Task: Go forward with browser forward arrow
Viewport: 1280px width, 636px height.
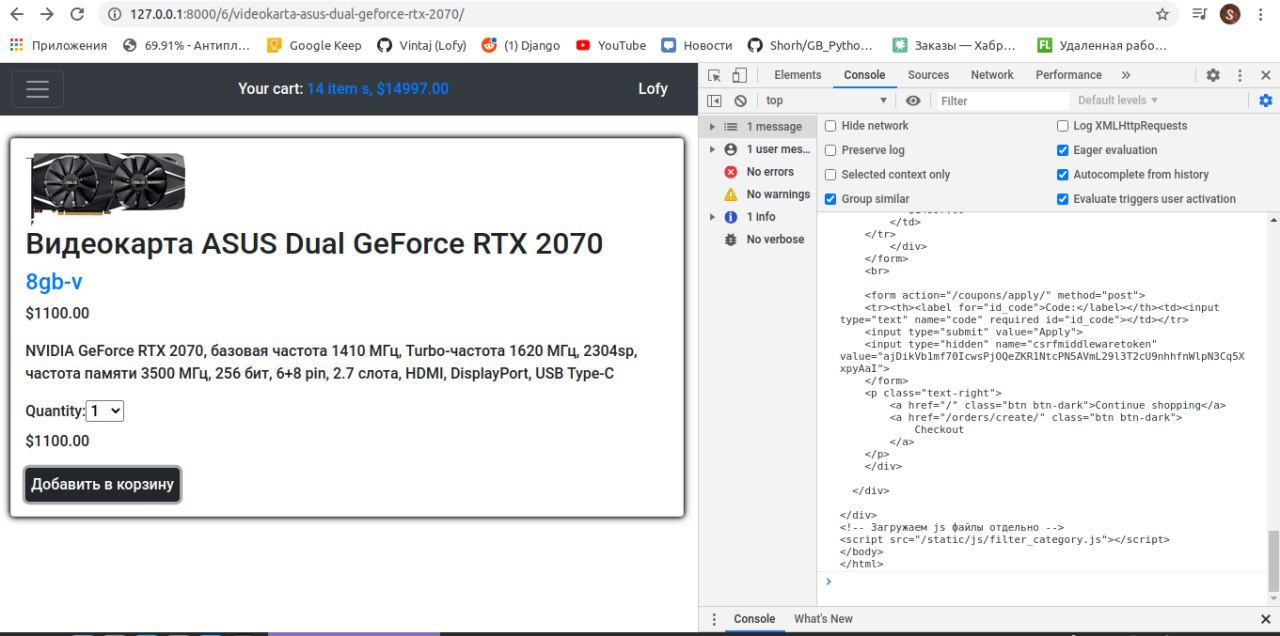Action: coord(46,14)
